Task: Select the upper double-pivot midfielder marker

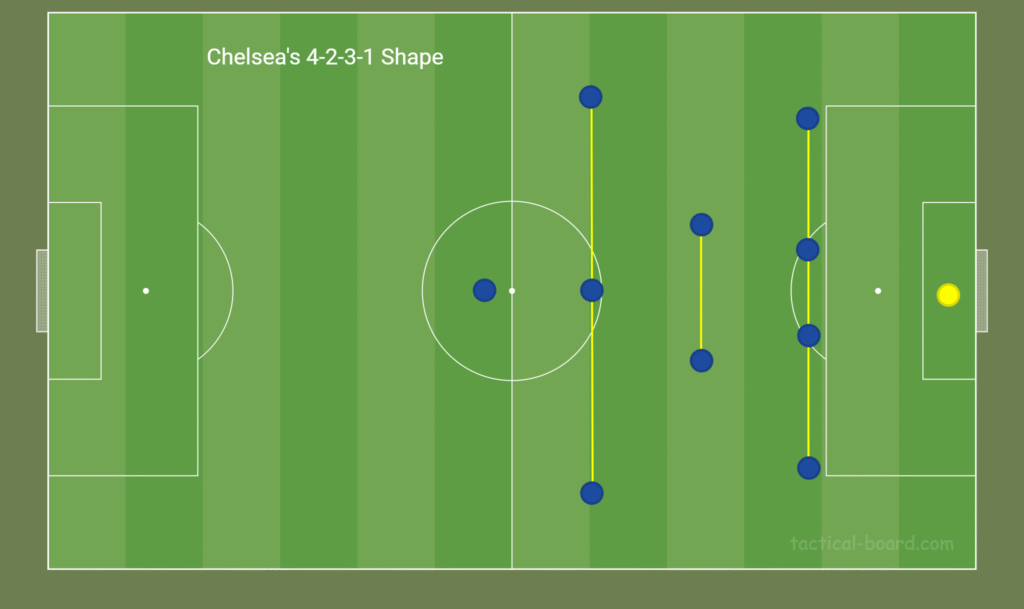Action: click(701, 224)
